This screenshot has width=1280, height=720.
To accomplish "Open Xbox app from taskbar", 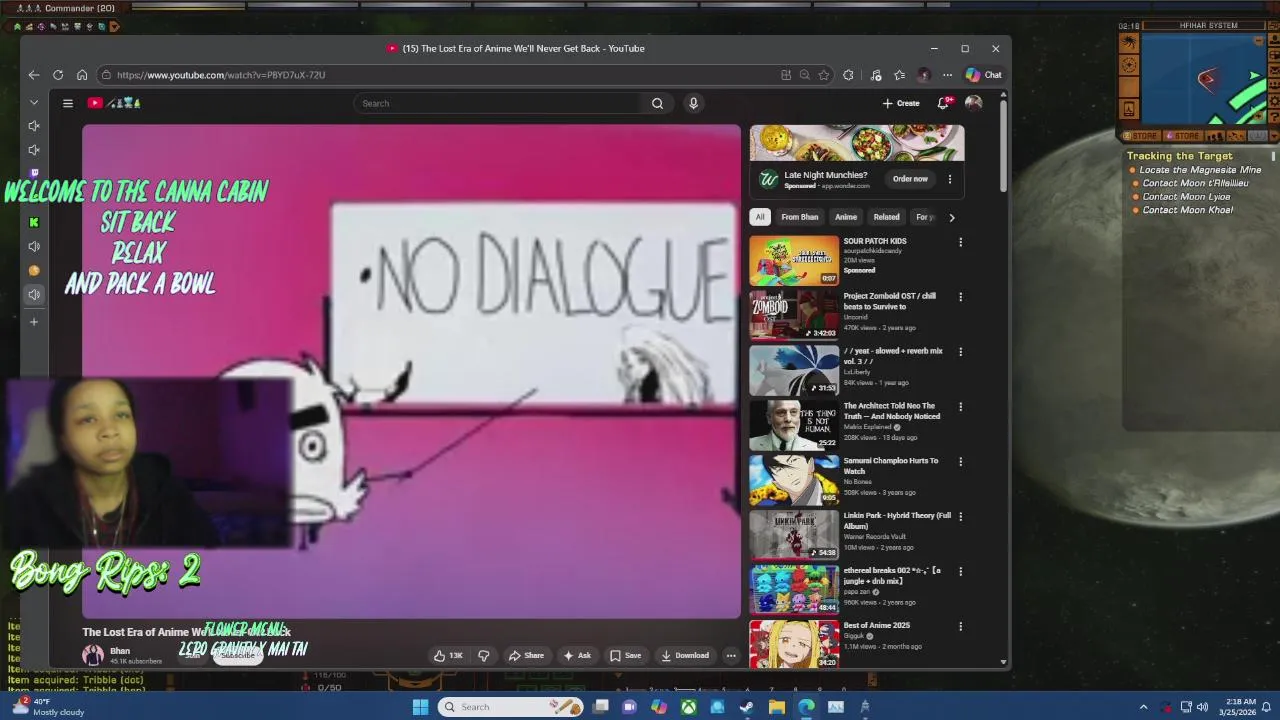I will [689, 707].
